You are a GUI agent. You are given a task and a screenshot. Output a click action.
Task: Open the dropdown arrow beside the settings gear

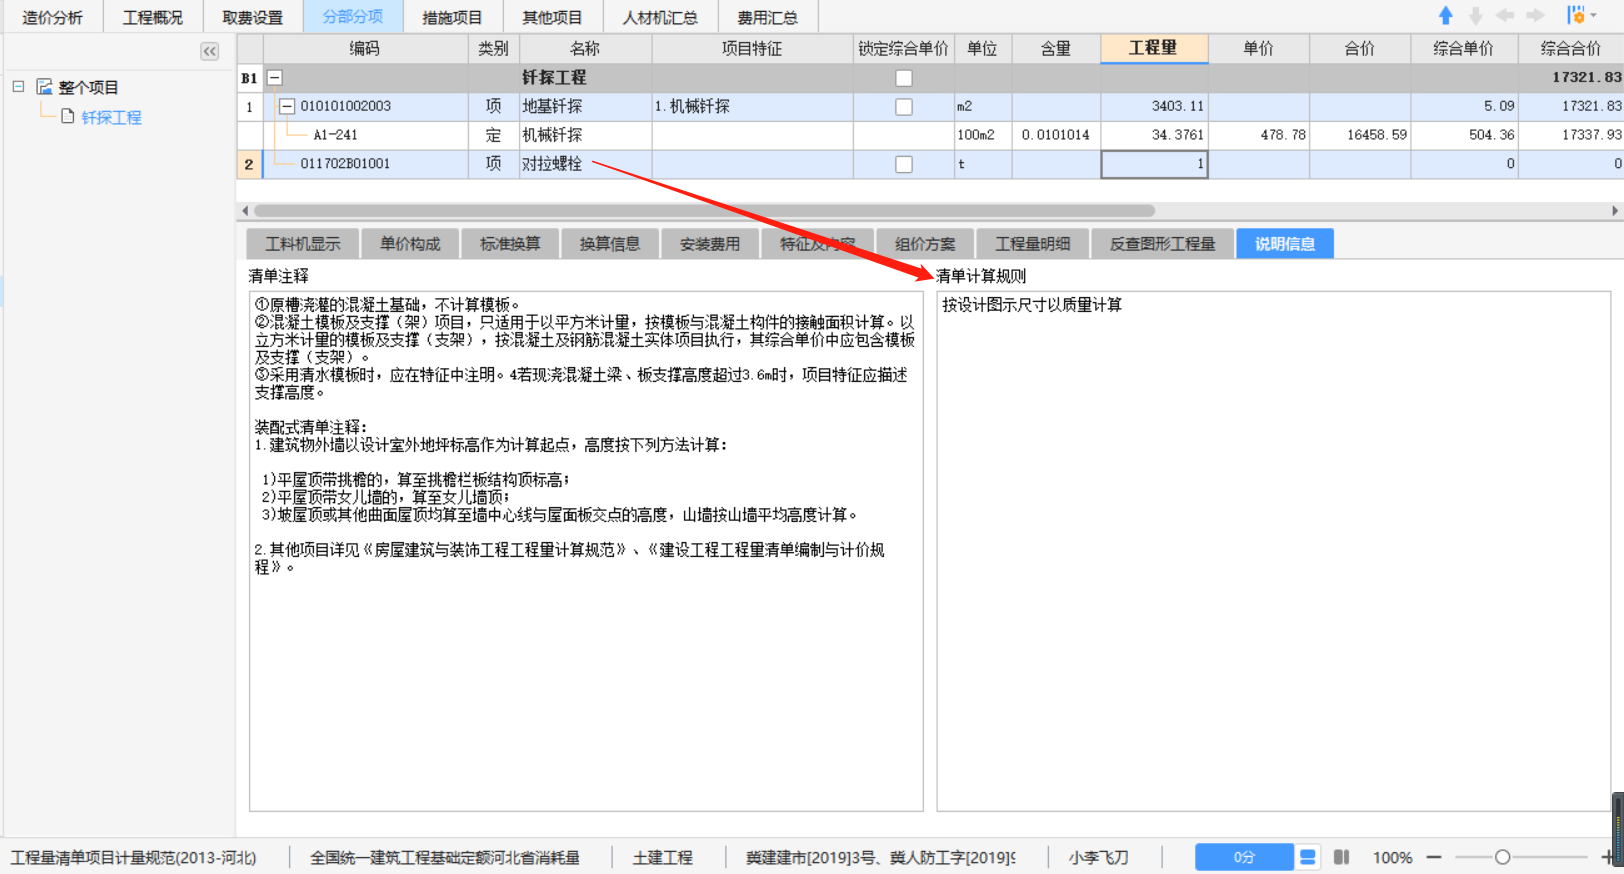pyautogui.click(x=1594, y=15)
